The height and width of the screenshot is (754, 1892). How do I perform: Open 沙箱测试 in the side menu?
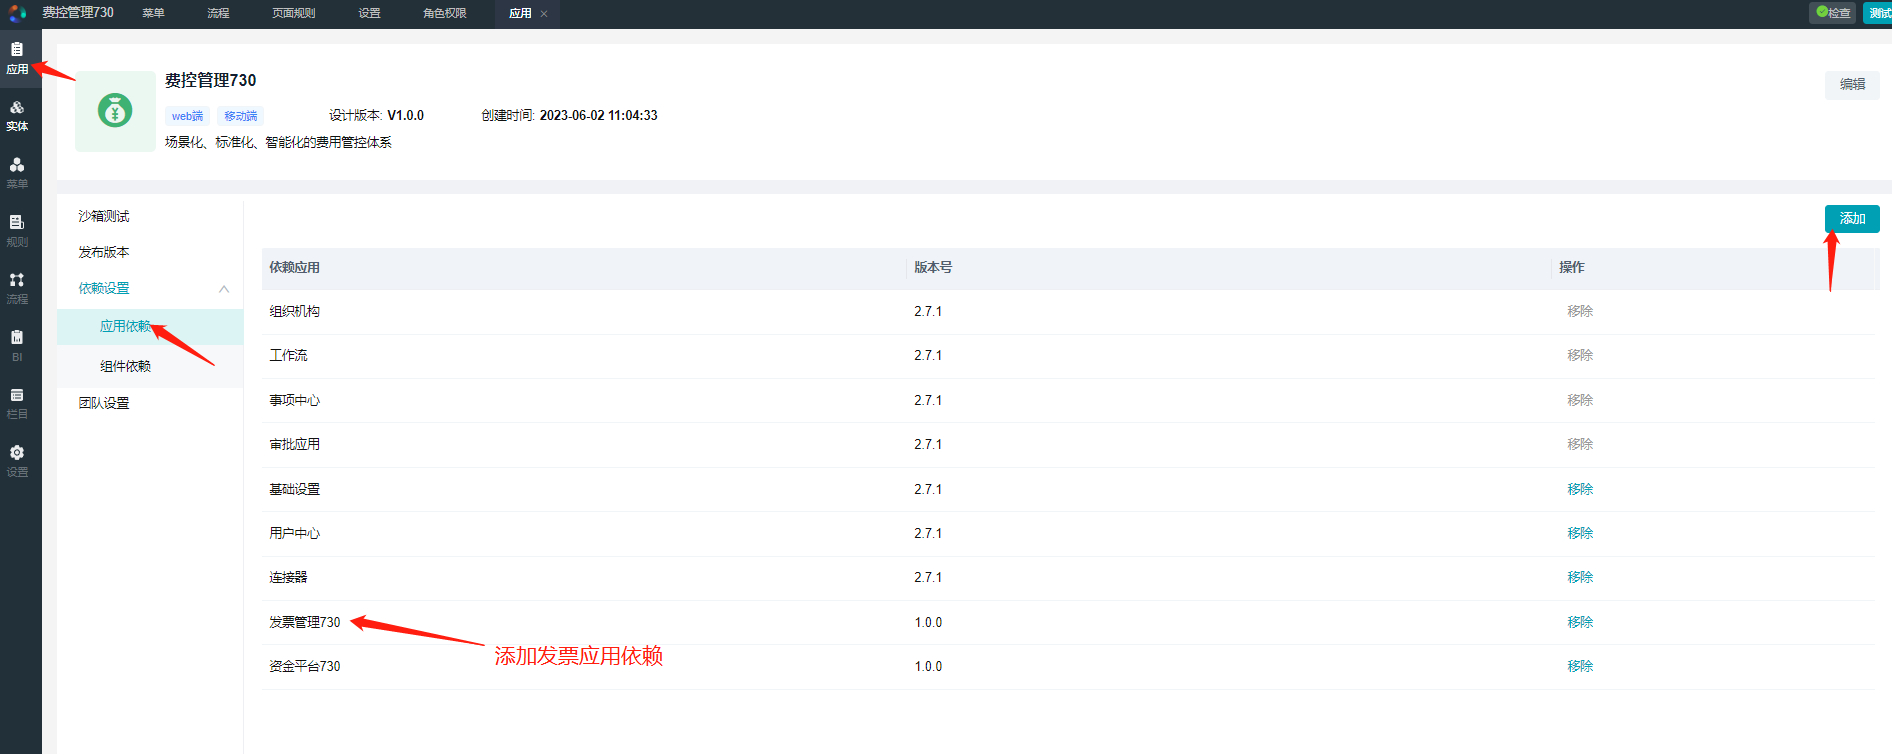pos(104,216)
